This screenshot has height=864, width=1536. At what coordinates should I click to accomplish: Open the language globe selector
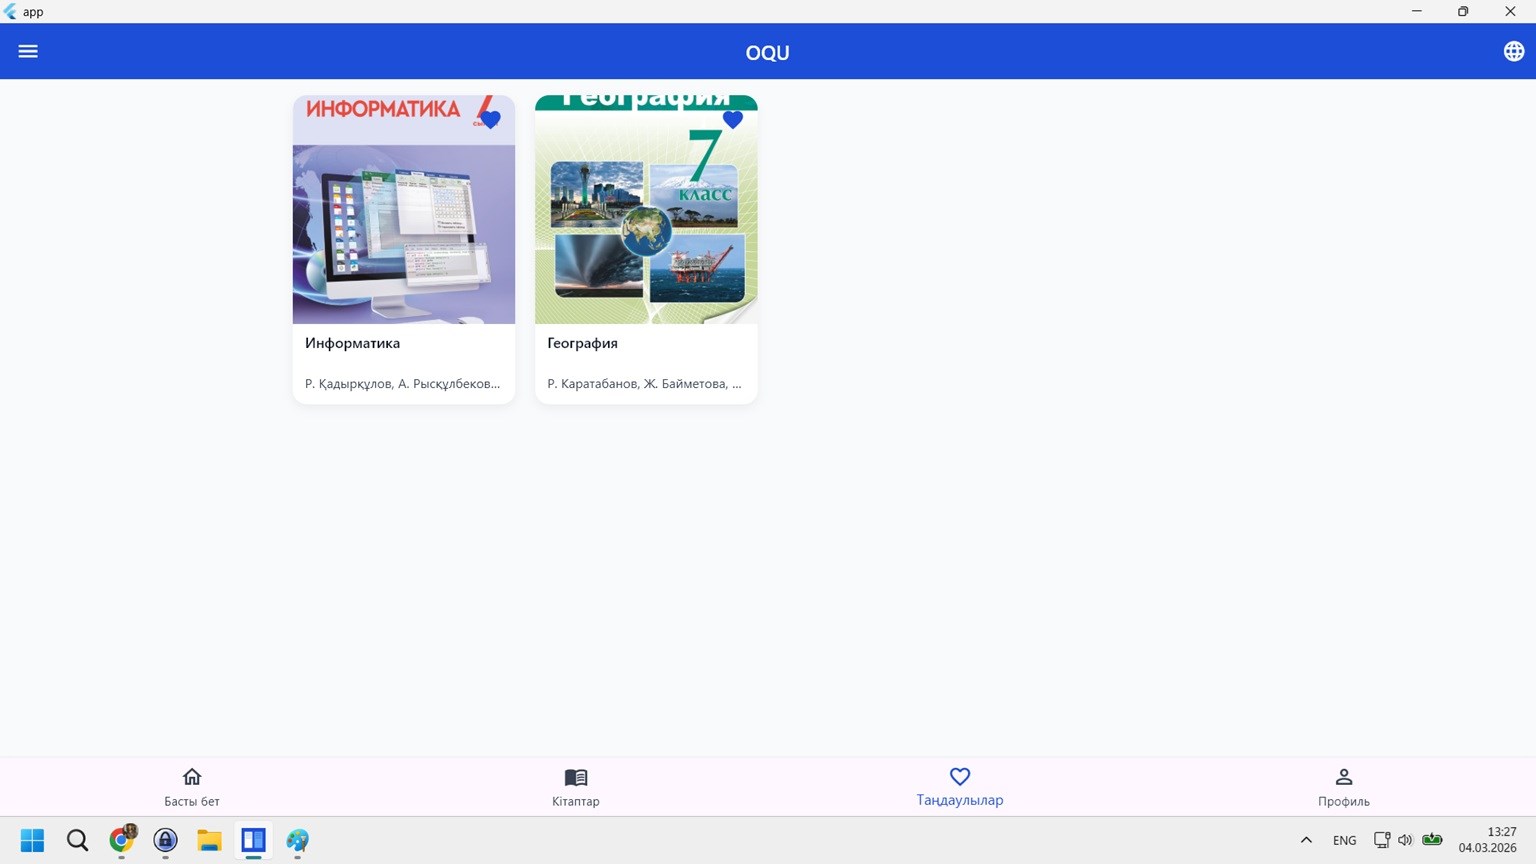tap(1514, 51)
